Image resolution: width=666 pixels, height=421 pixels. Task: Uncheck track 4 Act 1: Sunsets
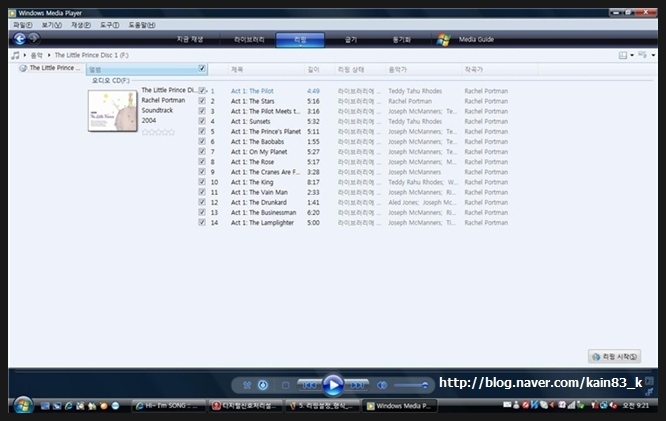[202, 121]
